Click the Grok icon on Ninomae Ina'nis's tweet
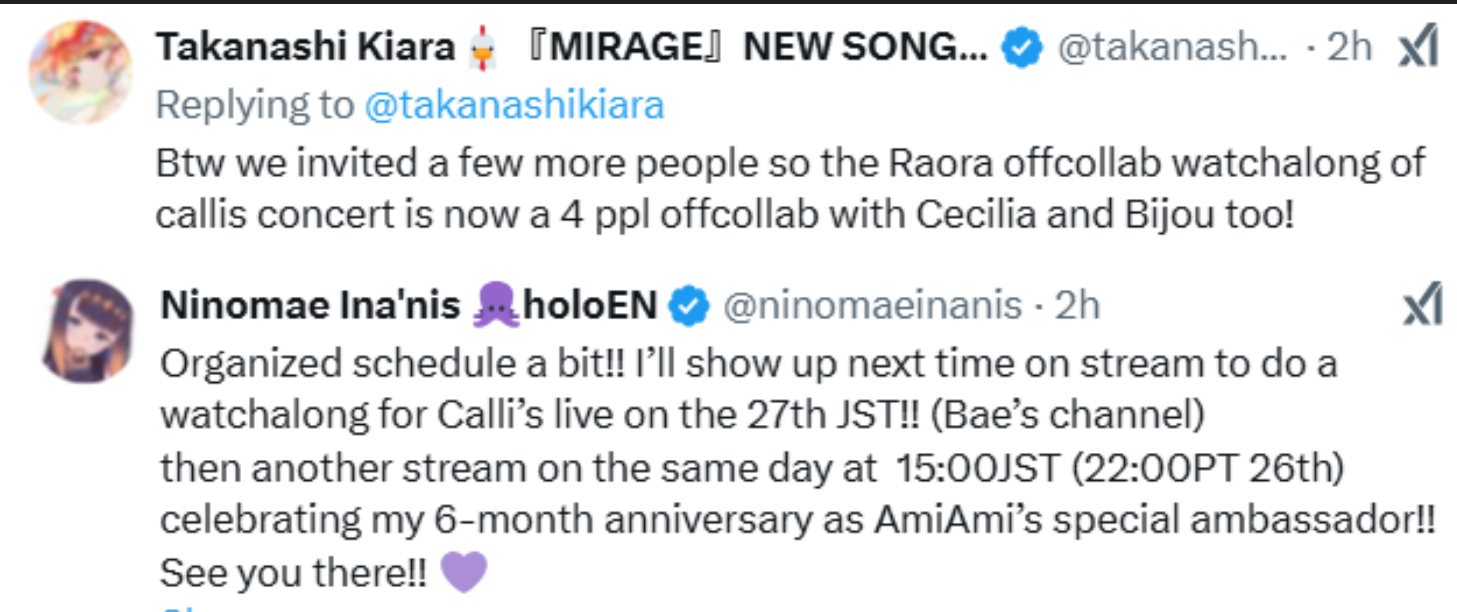The height and width of the screenshot is (612, 1457). pos(1421,305)
